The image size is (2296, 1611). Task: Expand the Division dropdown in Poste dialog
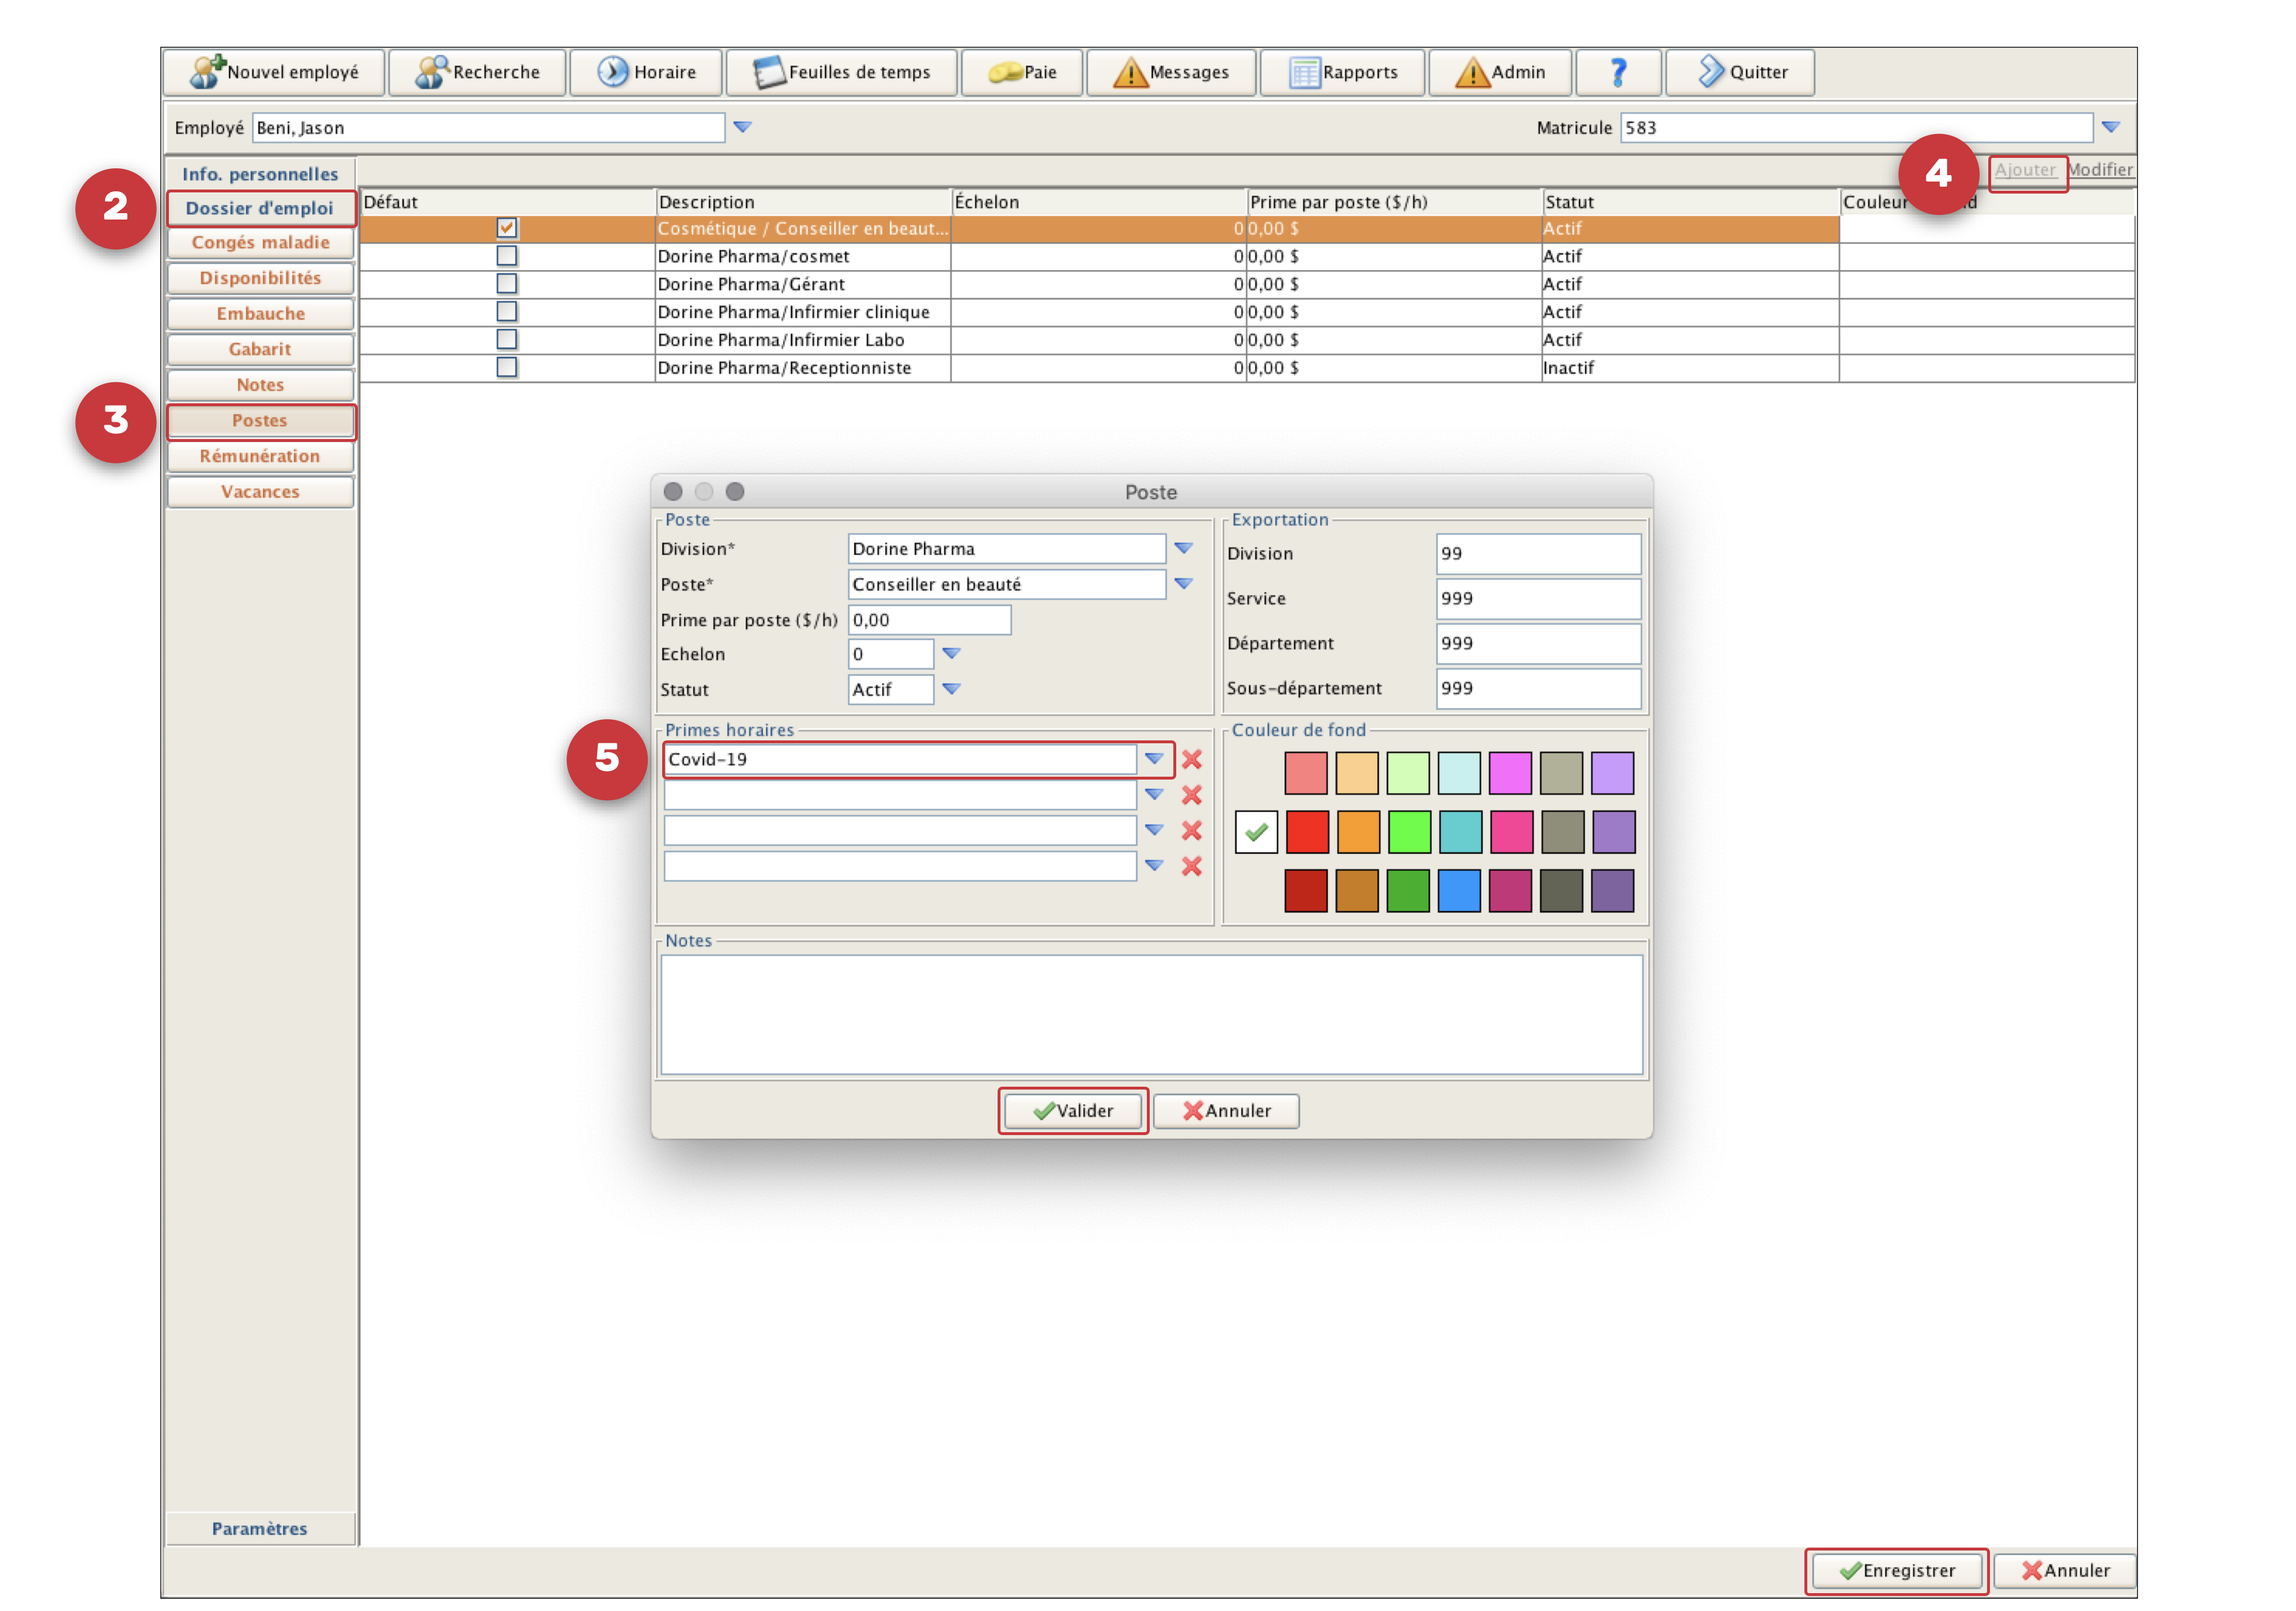[1183, 548]
